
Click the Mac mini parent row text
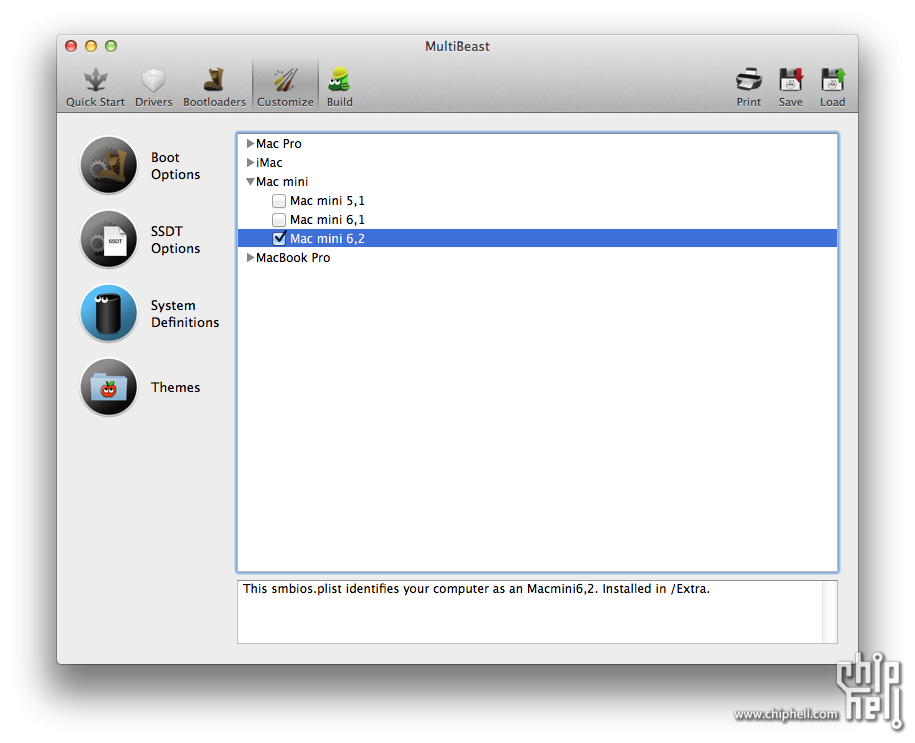(x=282, y=182)
